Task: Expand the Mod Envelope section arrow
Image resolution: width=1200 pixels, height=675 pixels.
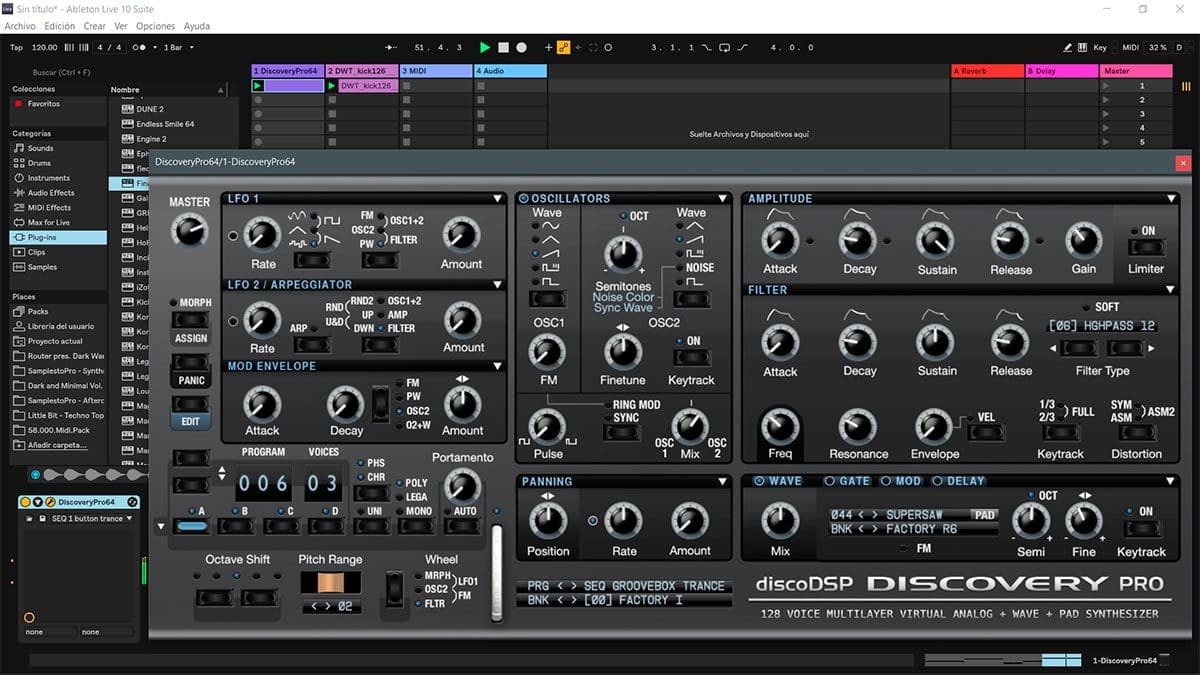Action: [x=498, y=366]
